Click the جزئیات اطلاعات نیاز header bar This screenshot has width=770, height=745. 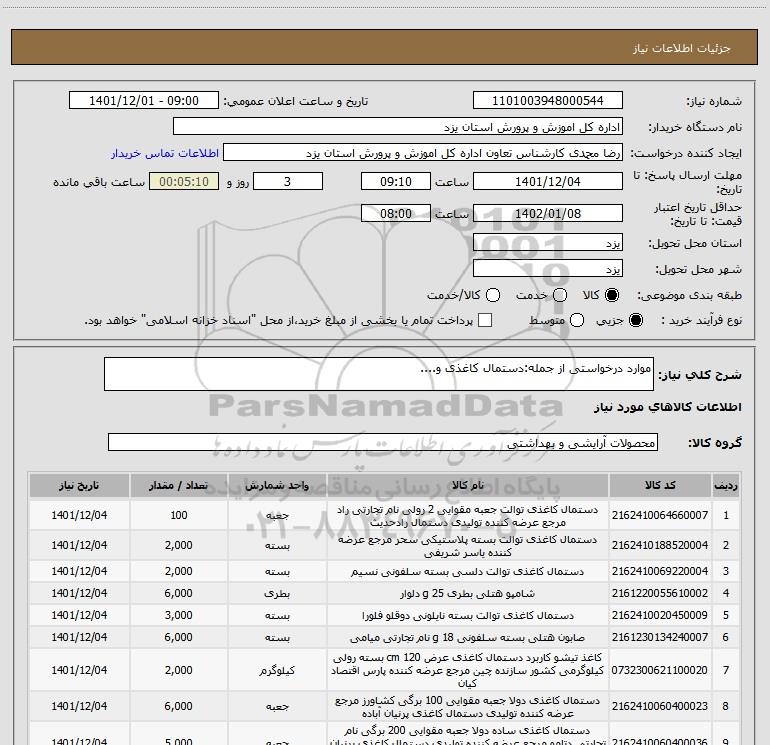click(385, 47)
